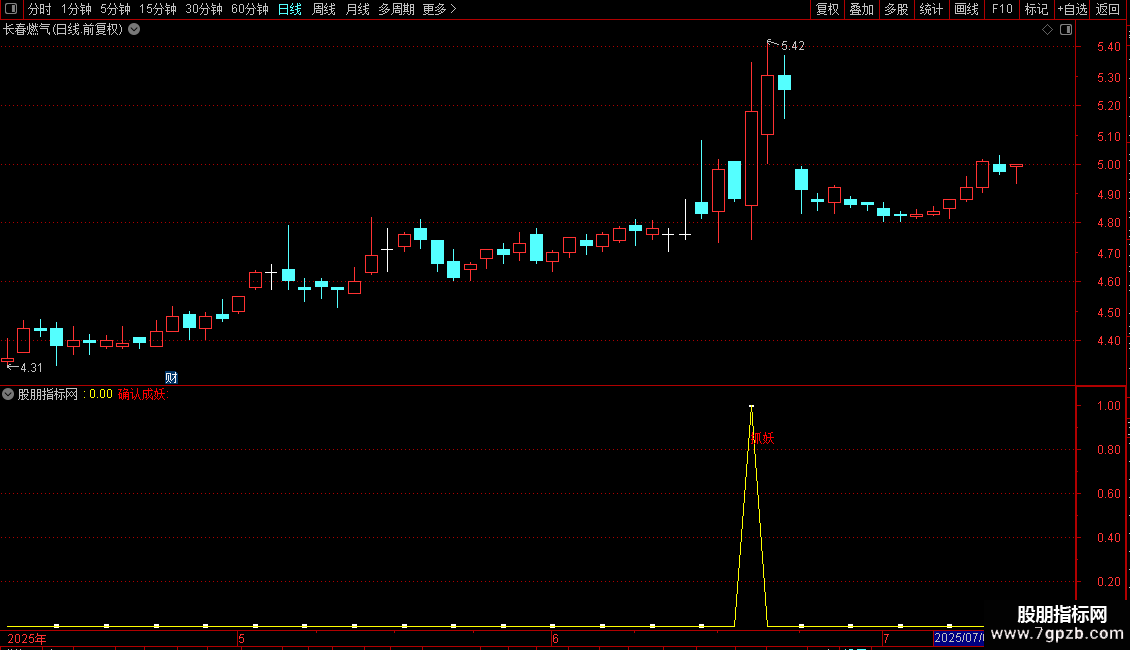This screenshot has height=650, width=1130.
Task: Switch to 月线 monthly chart
Action: [357, 9]
